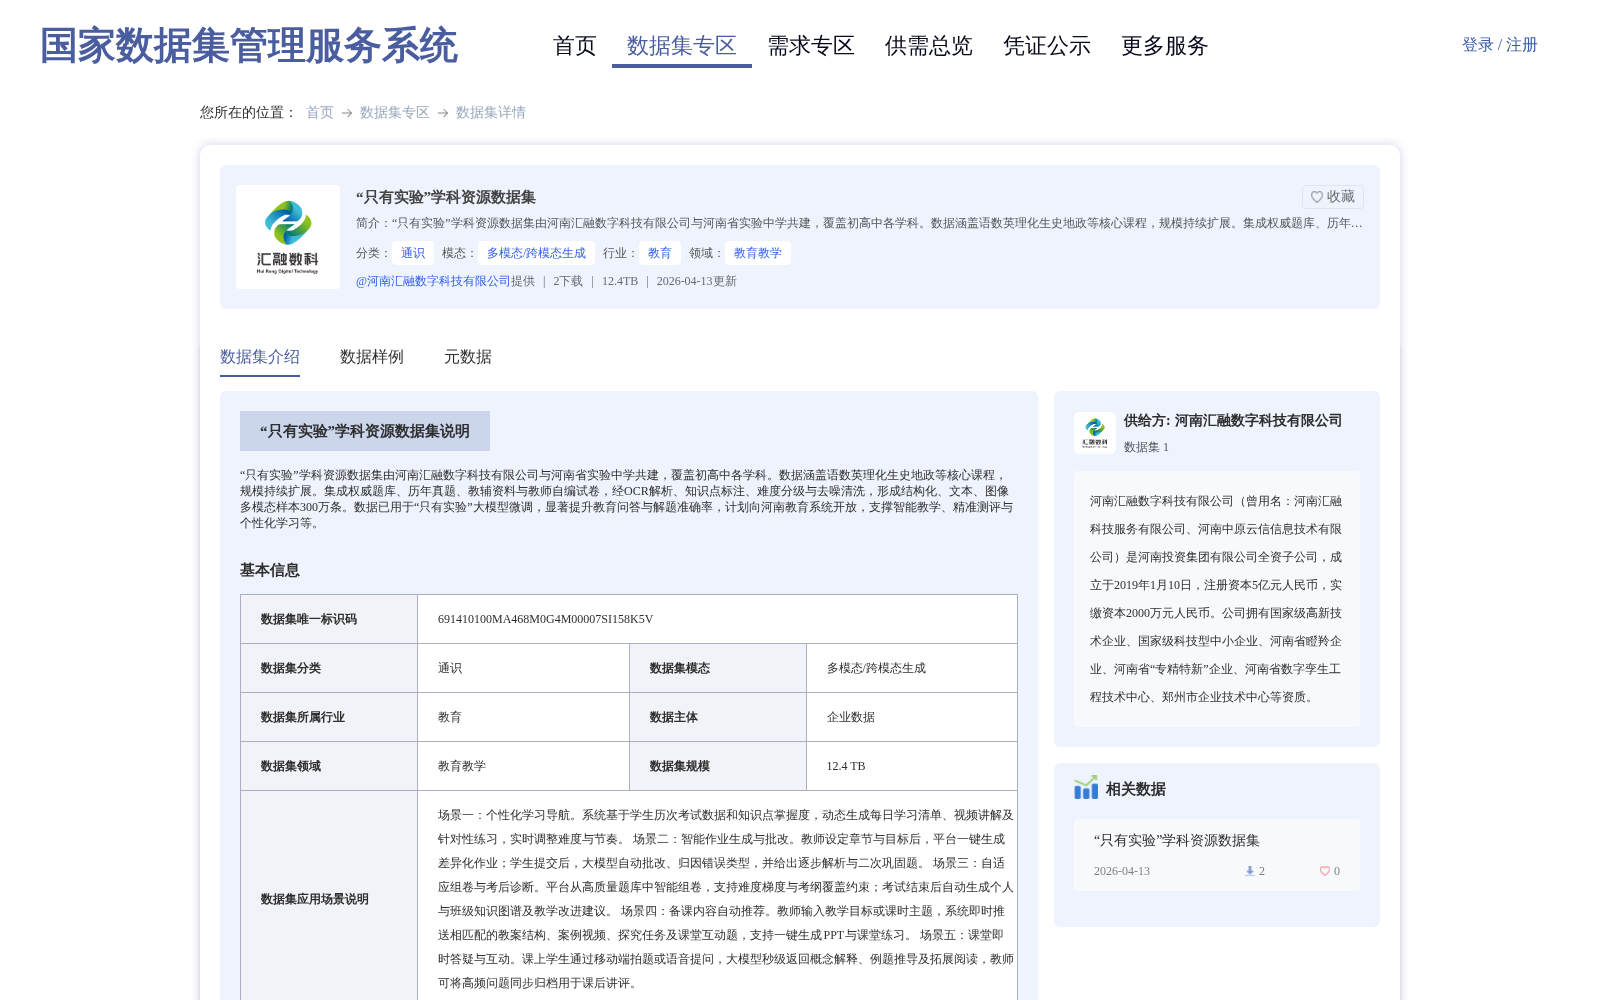Click the 国家数据集管理服务系统 site title

[249, 46]
